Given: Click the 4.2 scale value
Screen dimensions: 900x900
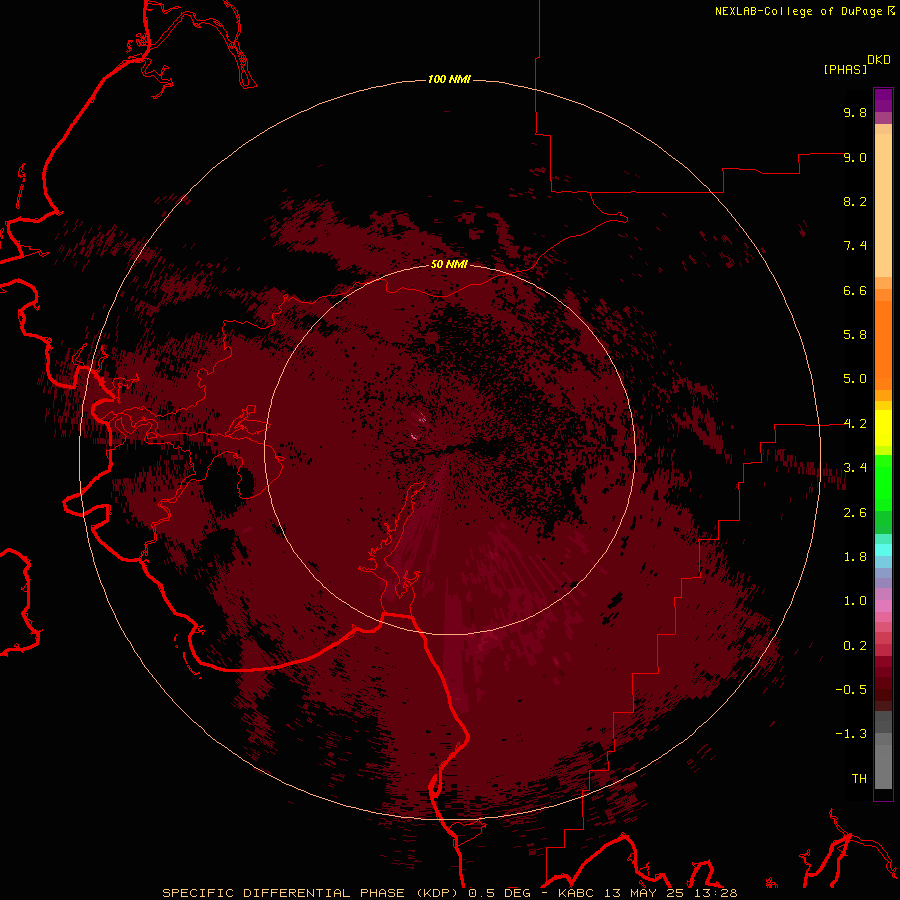Looking at the screenshot, I should point(855,424).
